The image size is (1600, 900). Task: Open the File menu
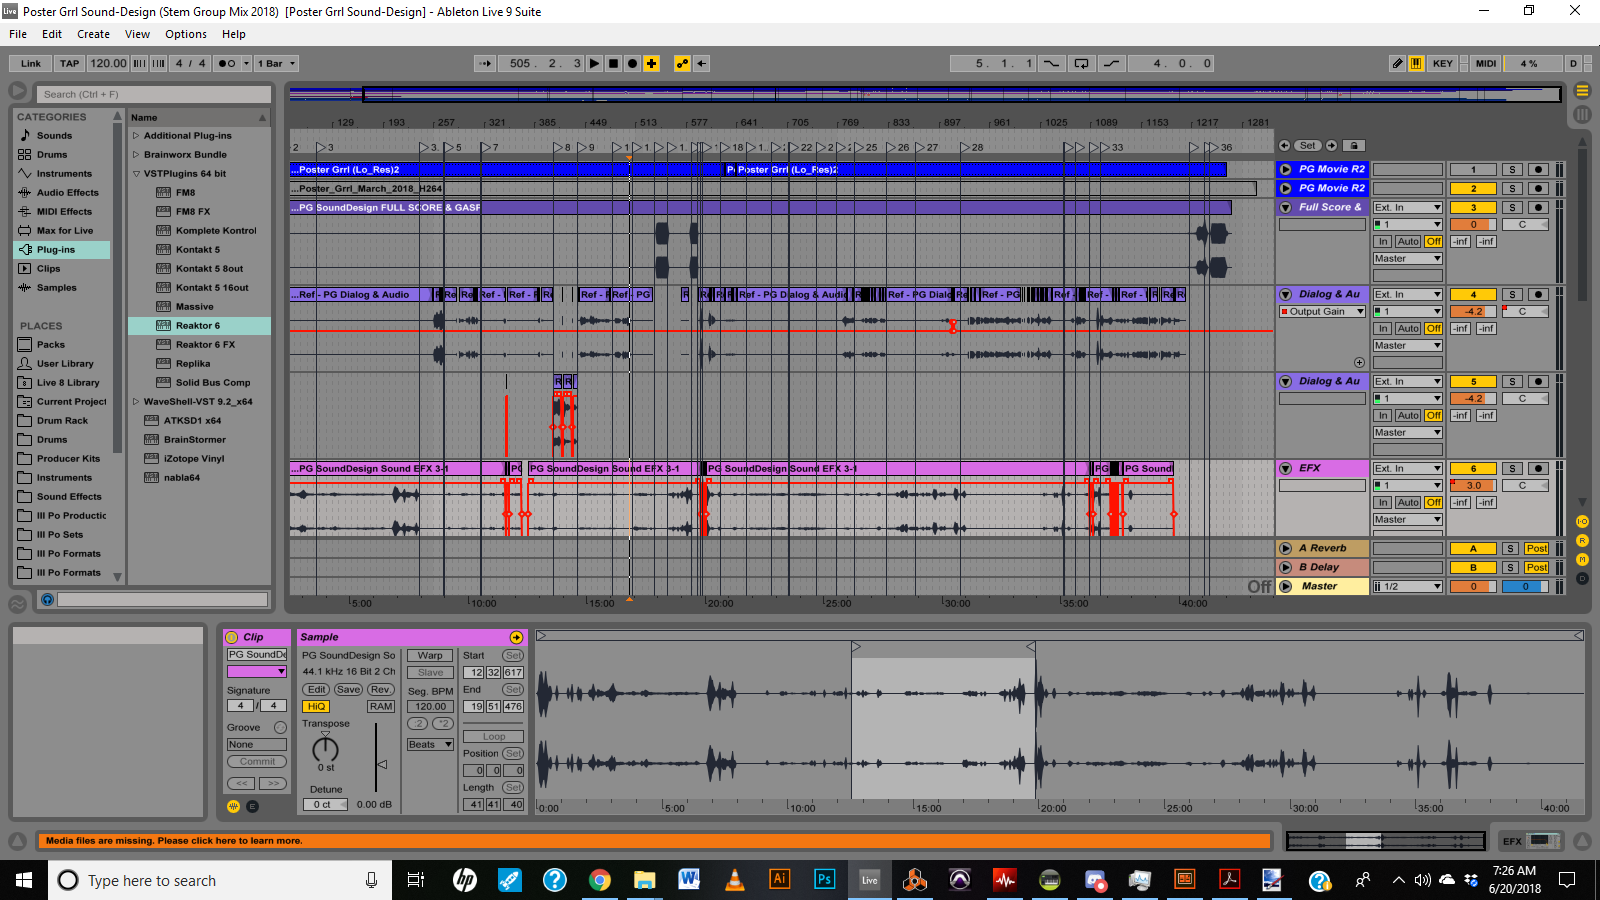point(18,34)
